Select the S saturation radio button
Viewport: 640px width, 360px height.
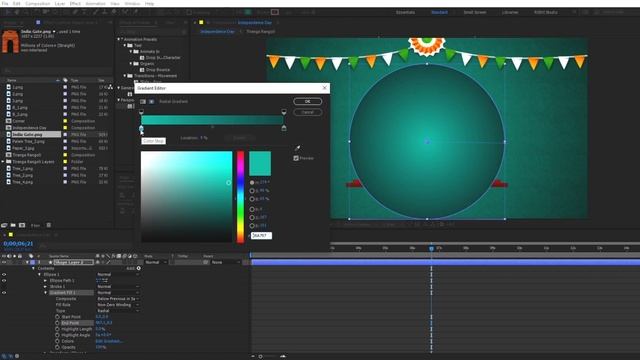(x=252, y=191)
